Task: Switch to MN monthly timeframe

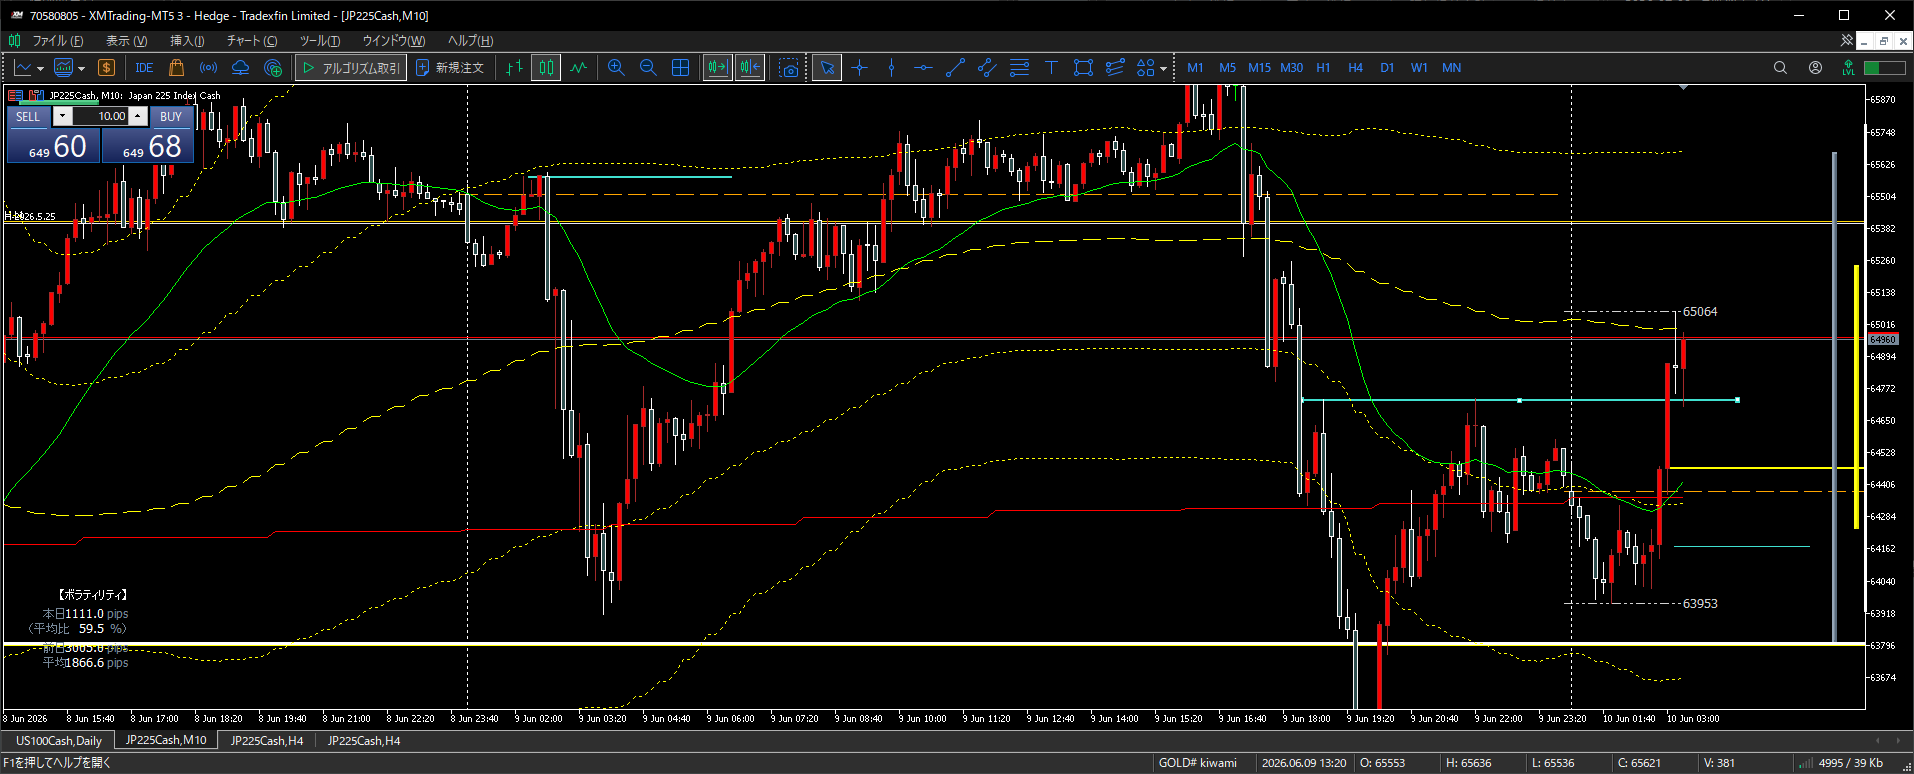Action: pyautogui.click(x=1451, y=68)
